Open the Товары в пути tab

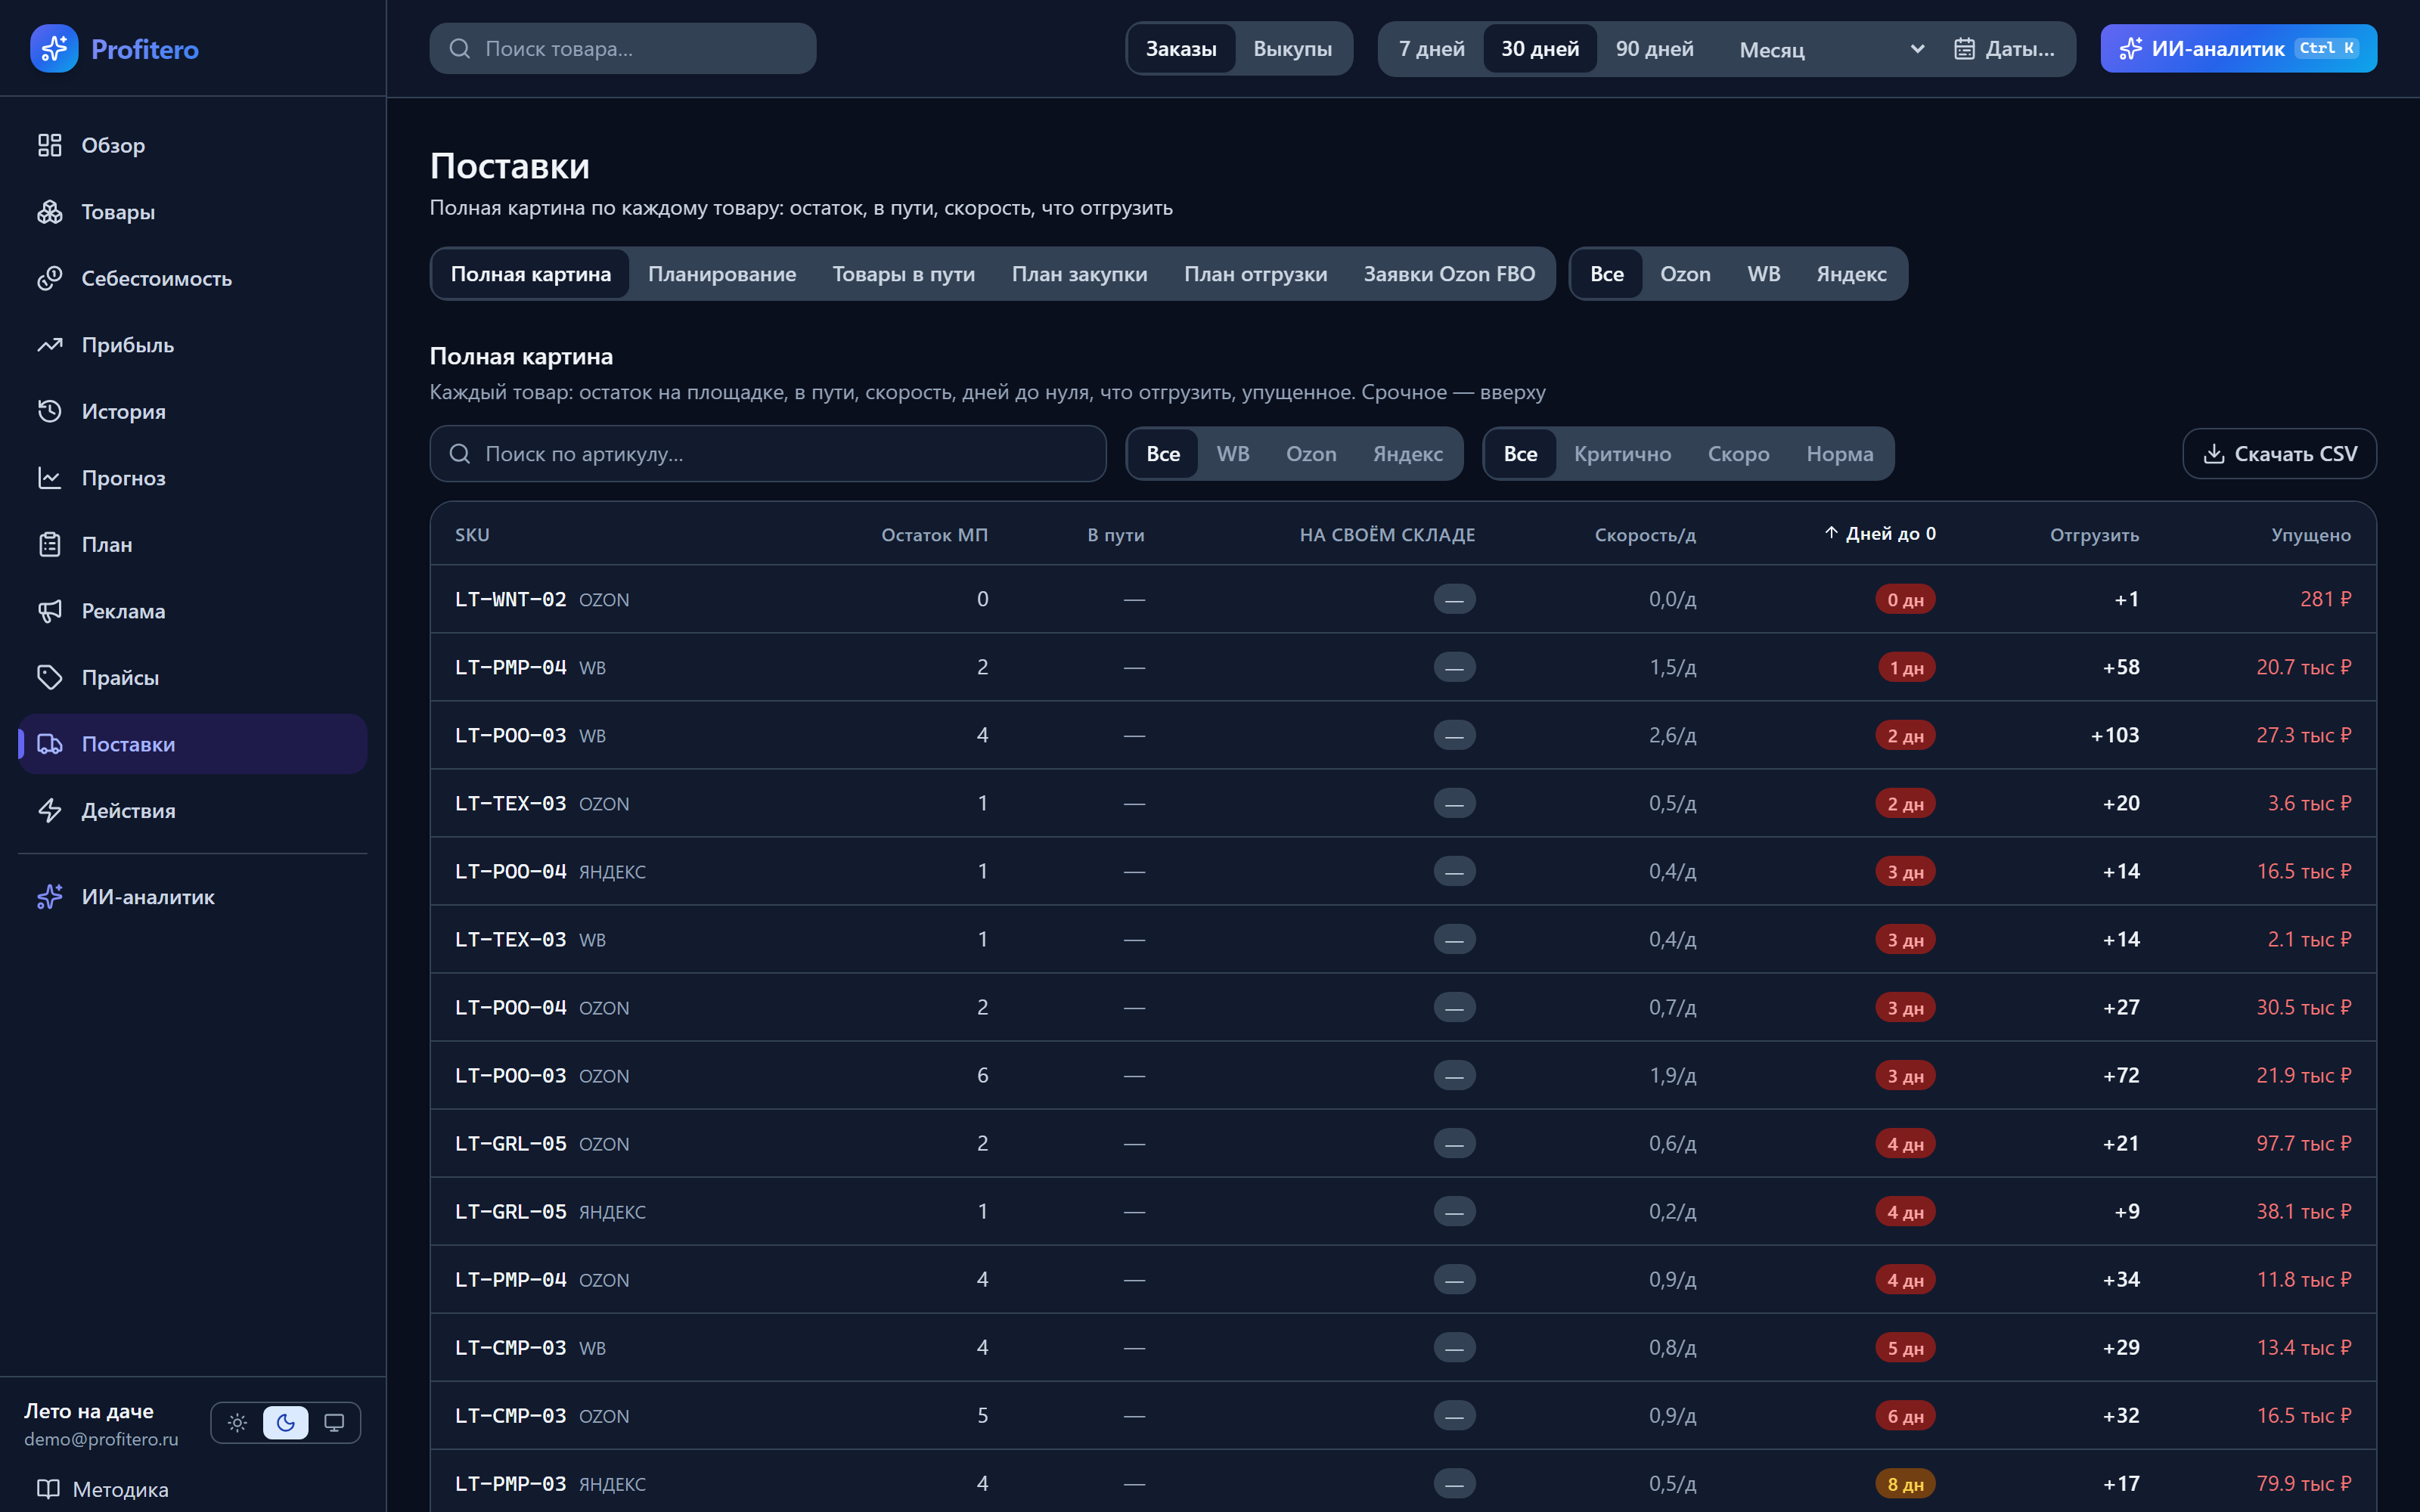pyautogui.click(x=903, y=274)
